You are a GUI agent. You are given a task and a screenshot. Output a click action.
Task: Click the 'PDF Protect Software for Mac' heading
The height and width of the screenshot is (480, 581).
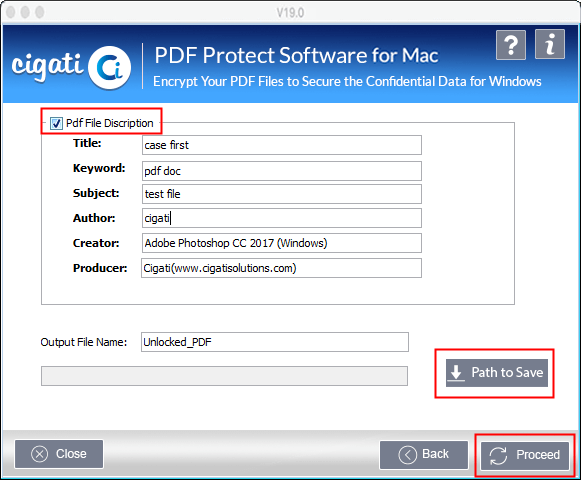(296, 56)
